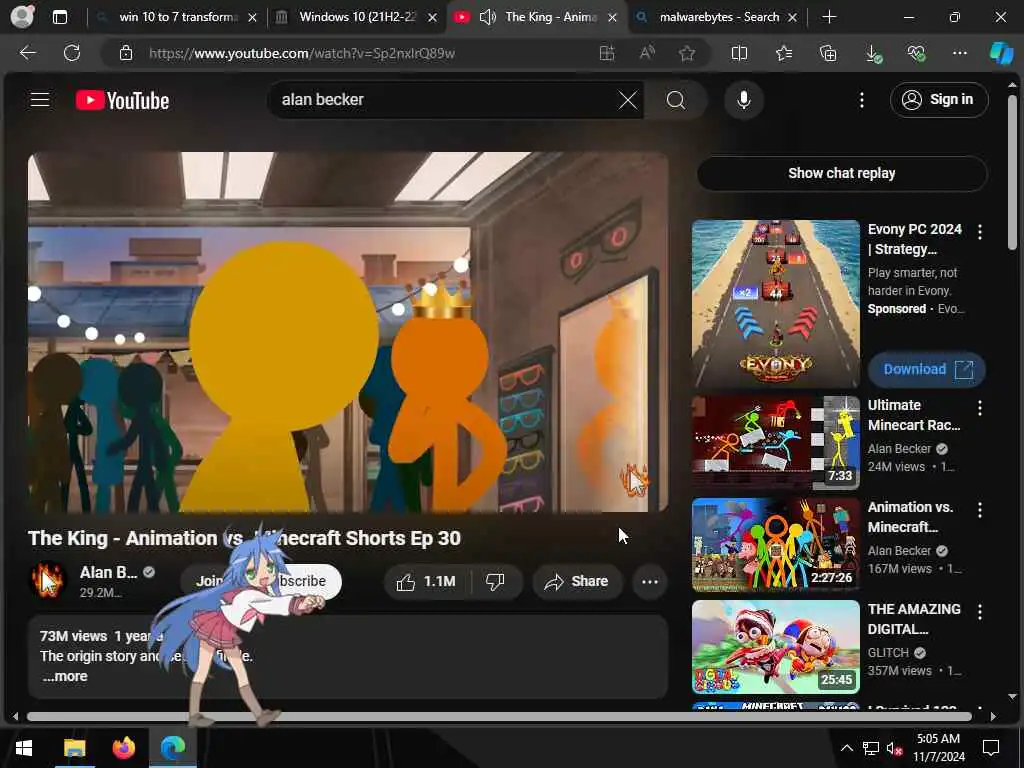Open Collections panel
Image resolution: width=1024 pixels, height=768 pixels.
click(x=828, y=53)
